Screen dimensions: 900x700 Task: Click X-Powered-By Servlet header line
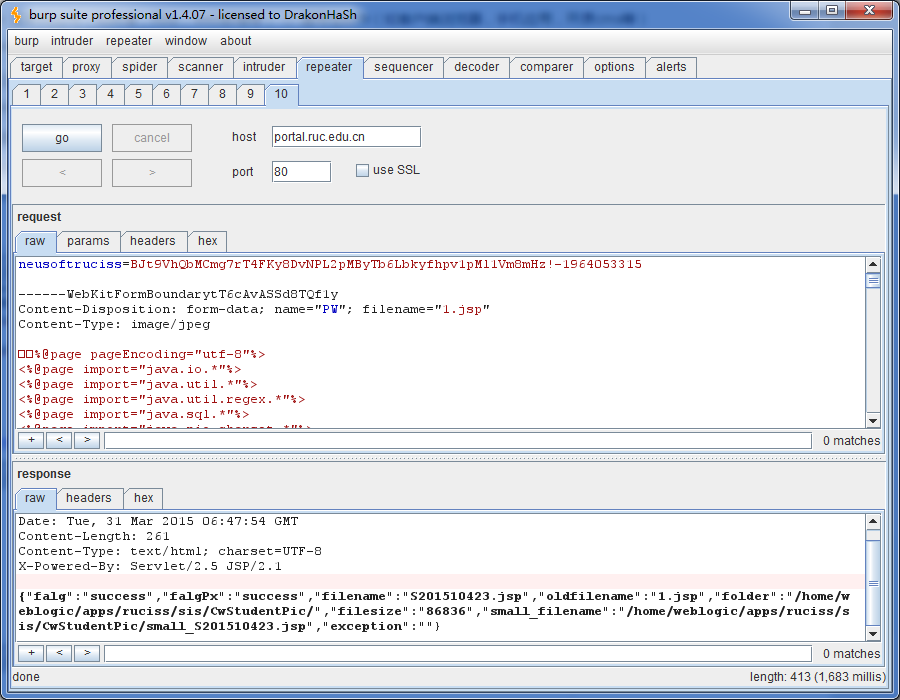[150, 566]
